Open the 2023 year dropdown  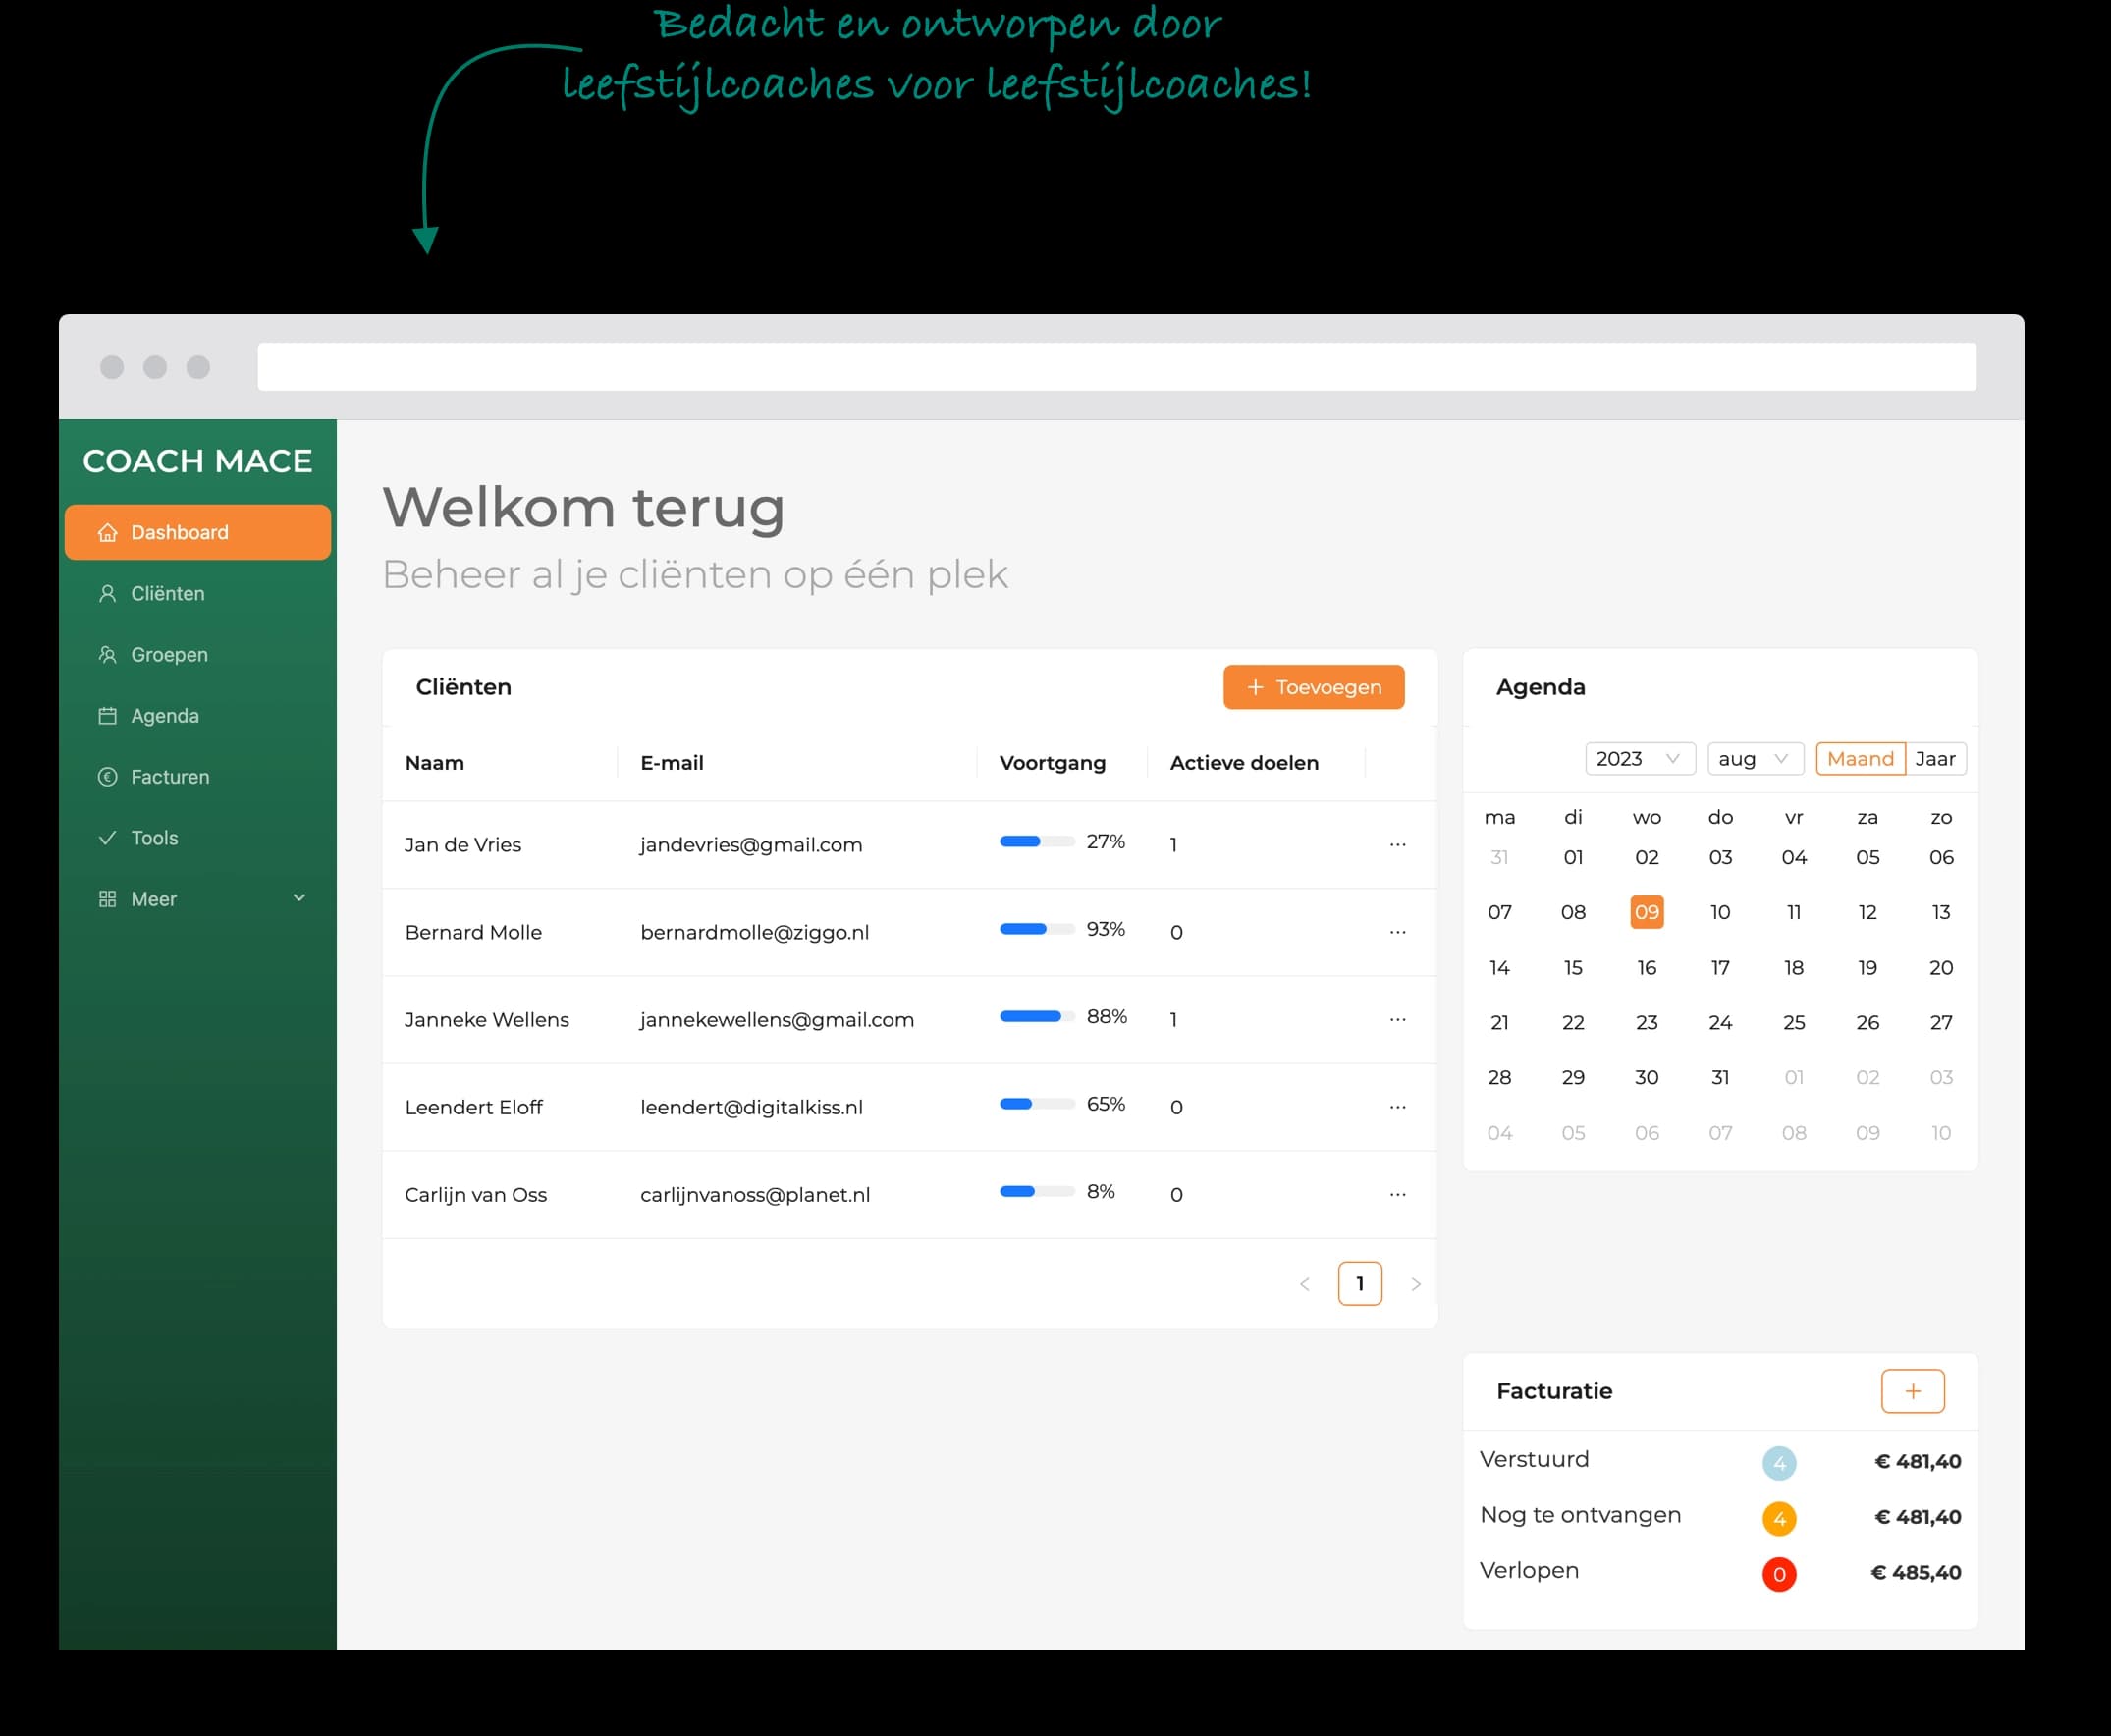(1639, 759)
